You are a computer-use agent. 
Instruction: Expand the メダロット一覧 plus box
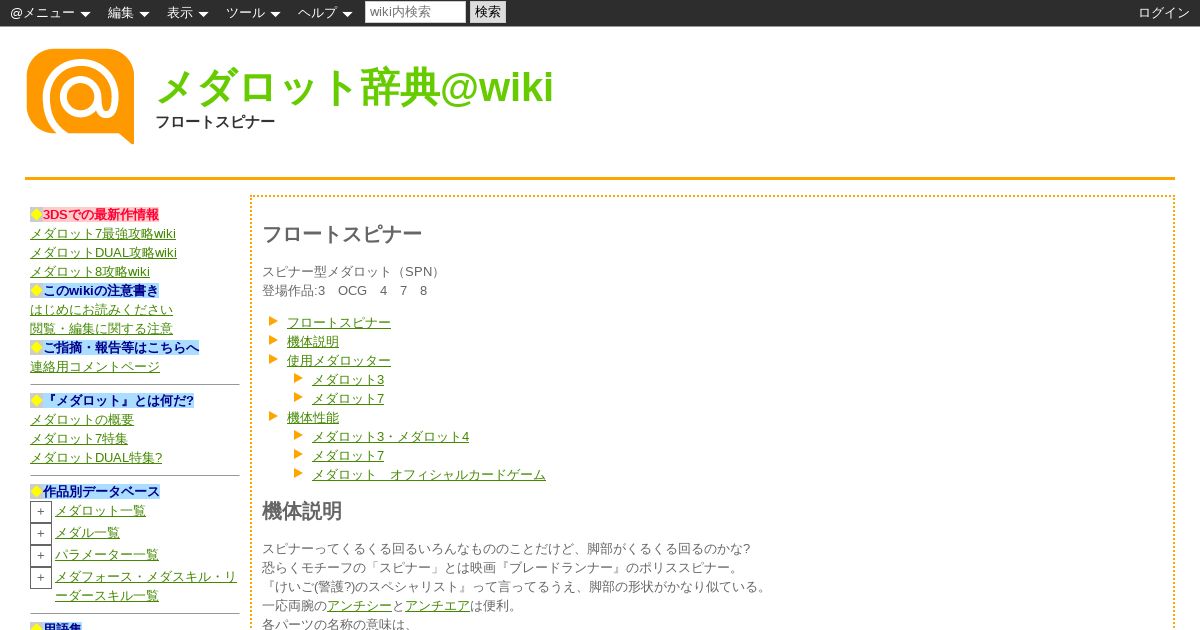41,512
